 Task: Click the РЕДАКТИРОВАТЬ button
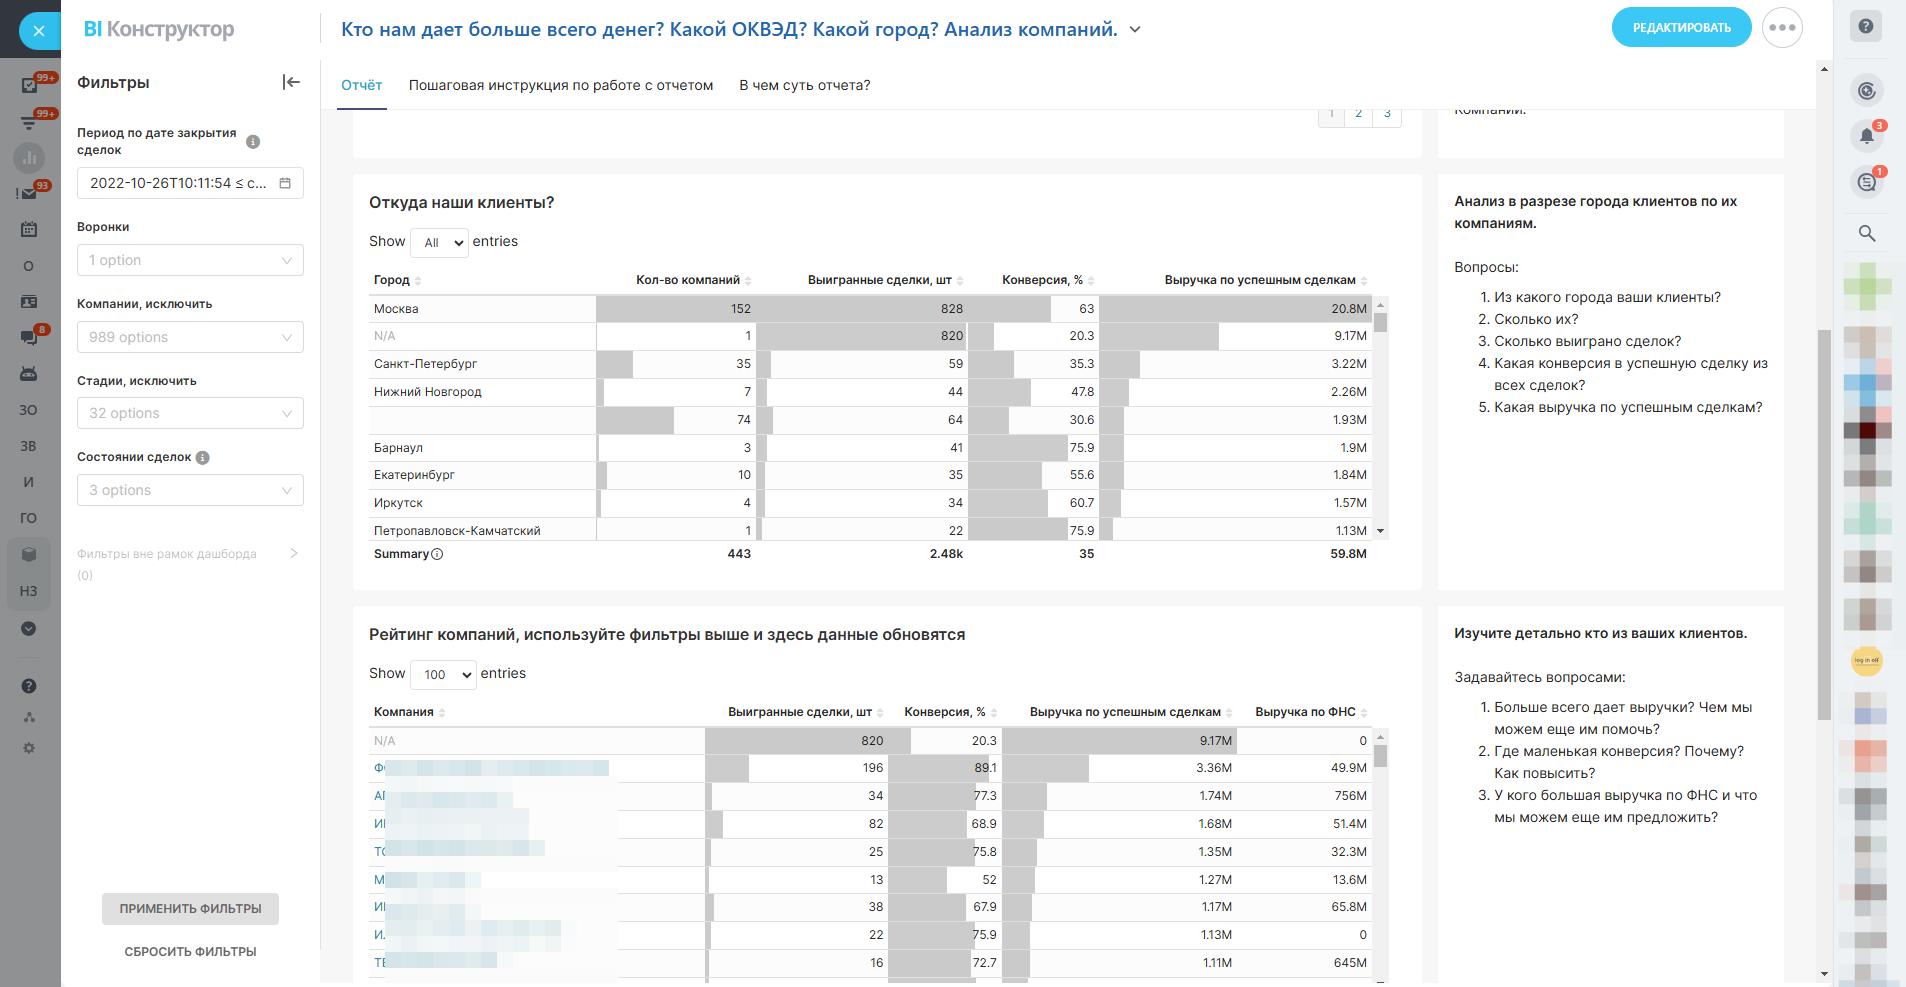point(1681,27)
